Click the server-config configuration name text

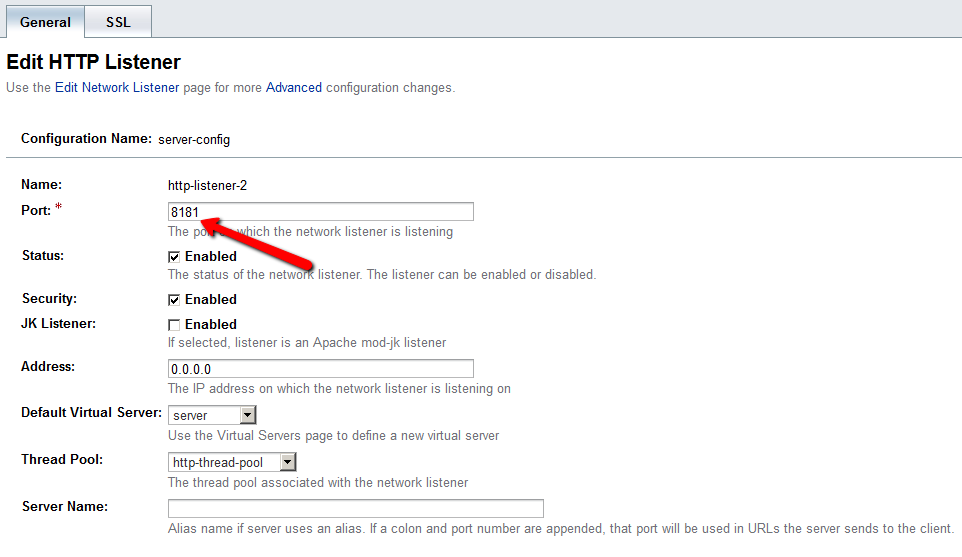(194, 140)
